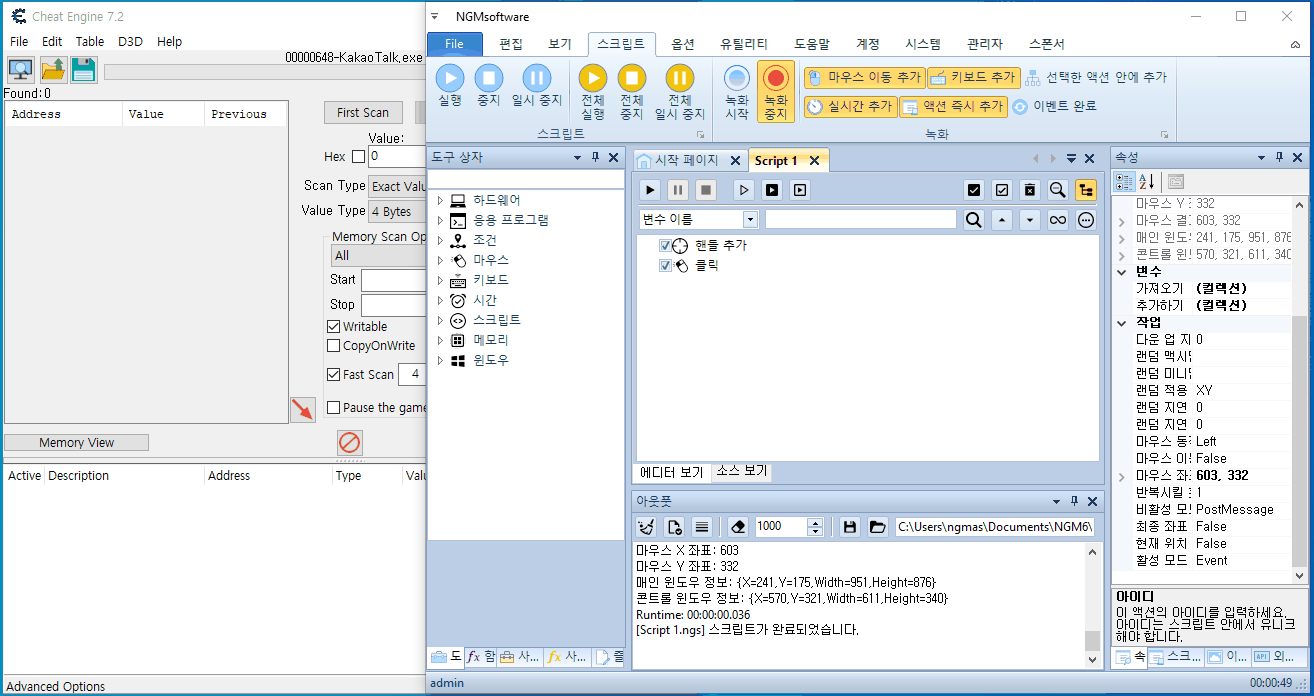Open 스크립트 ribbon tab
The height and width of the screenshot is (696, 1314).
click(x=621, y=44)
